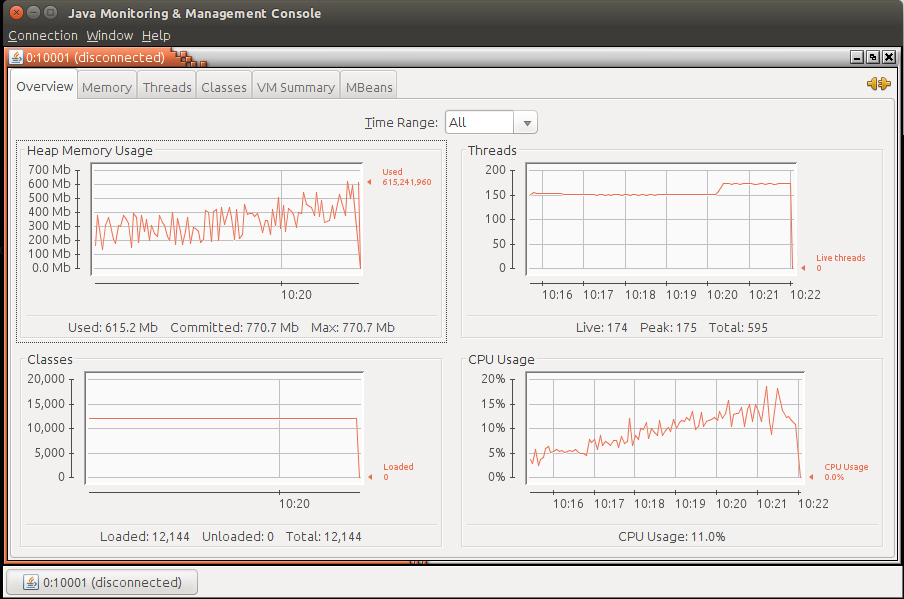Screen dimensions: 904x599
Task: Click the connection status plug icon
Action: point(879,84)
